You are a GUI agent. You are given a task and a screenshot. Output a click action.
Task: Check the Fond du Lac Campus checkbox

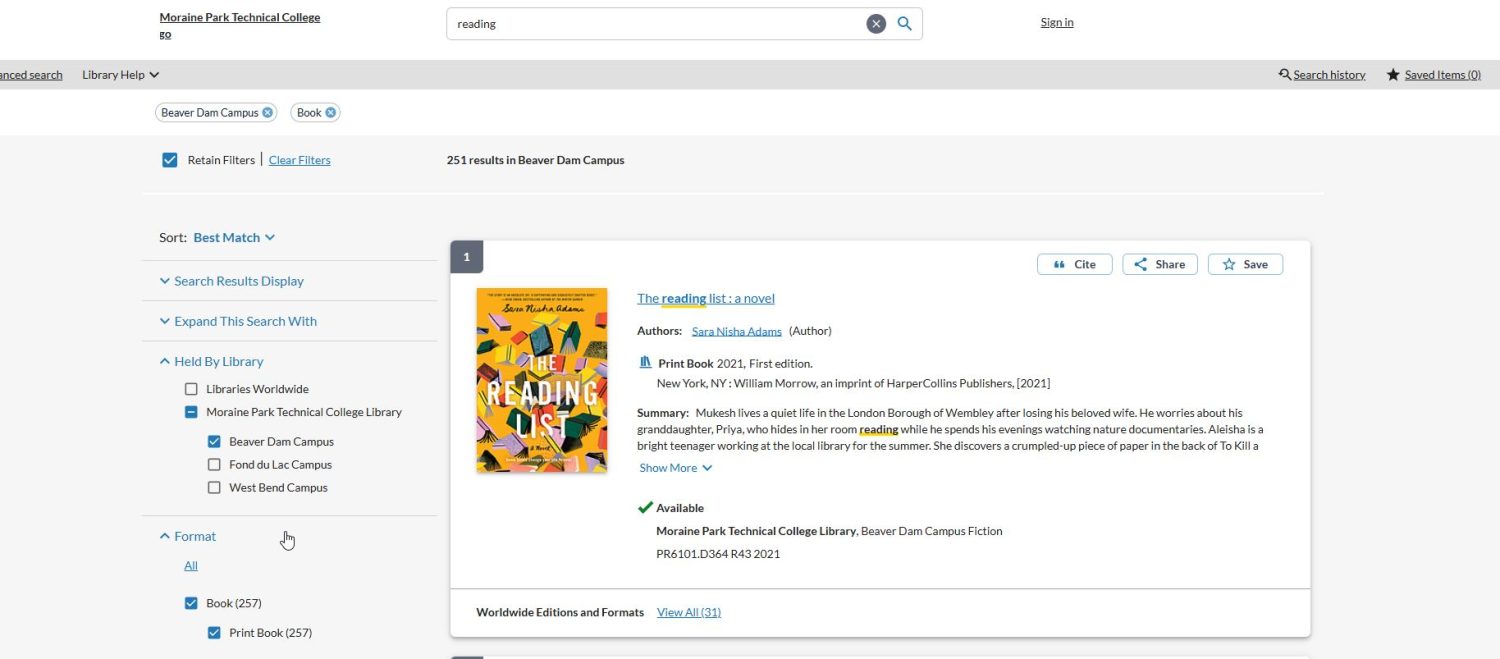tap(214, 465)
